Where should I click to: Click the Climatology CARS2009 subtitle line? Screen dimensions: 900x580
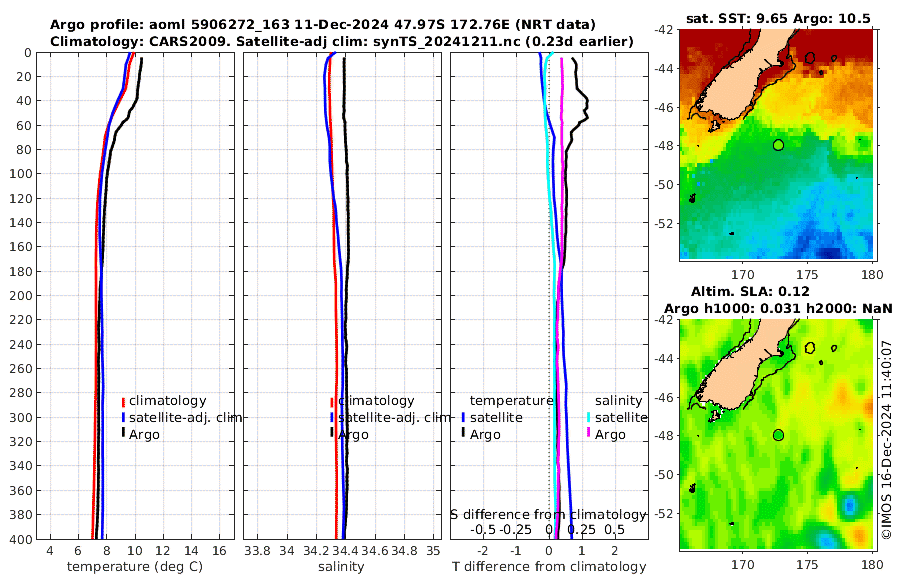pos(342,41)
